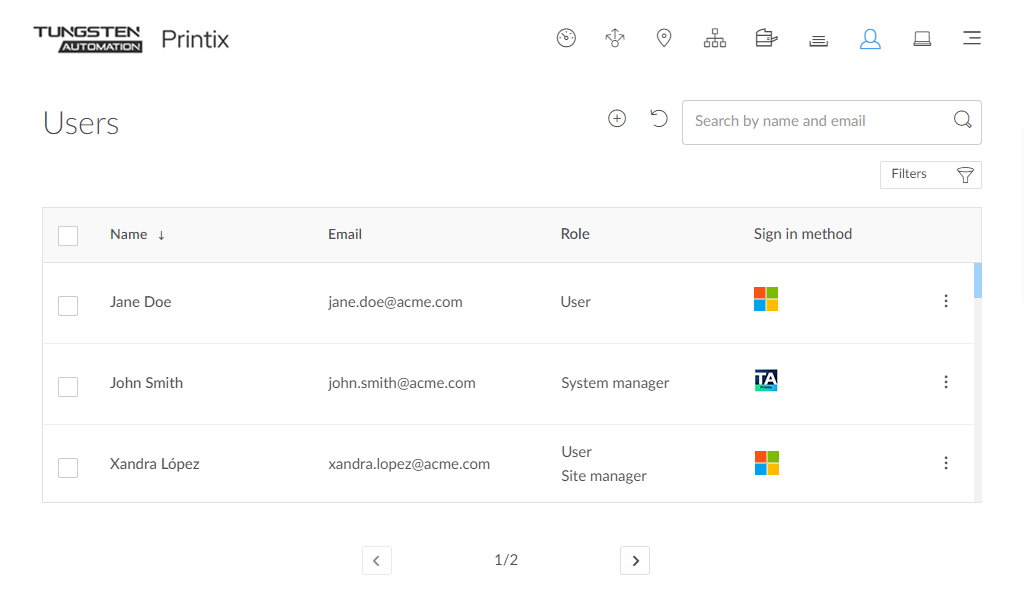Tick the checkbox for Jane Doe
This screenshot has height=611, width=1024.
pyautogui.click(x=68, y=305)
